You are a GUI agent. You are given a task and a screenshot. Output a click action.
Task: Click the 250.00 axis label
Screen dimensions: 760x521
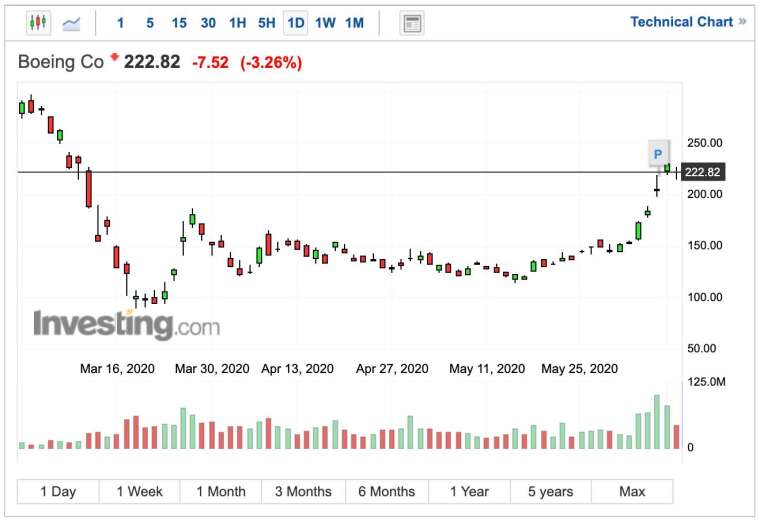[x=704, y=143]
